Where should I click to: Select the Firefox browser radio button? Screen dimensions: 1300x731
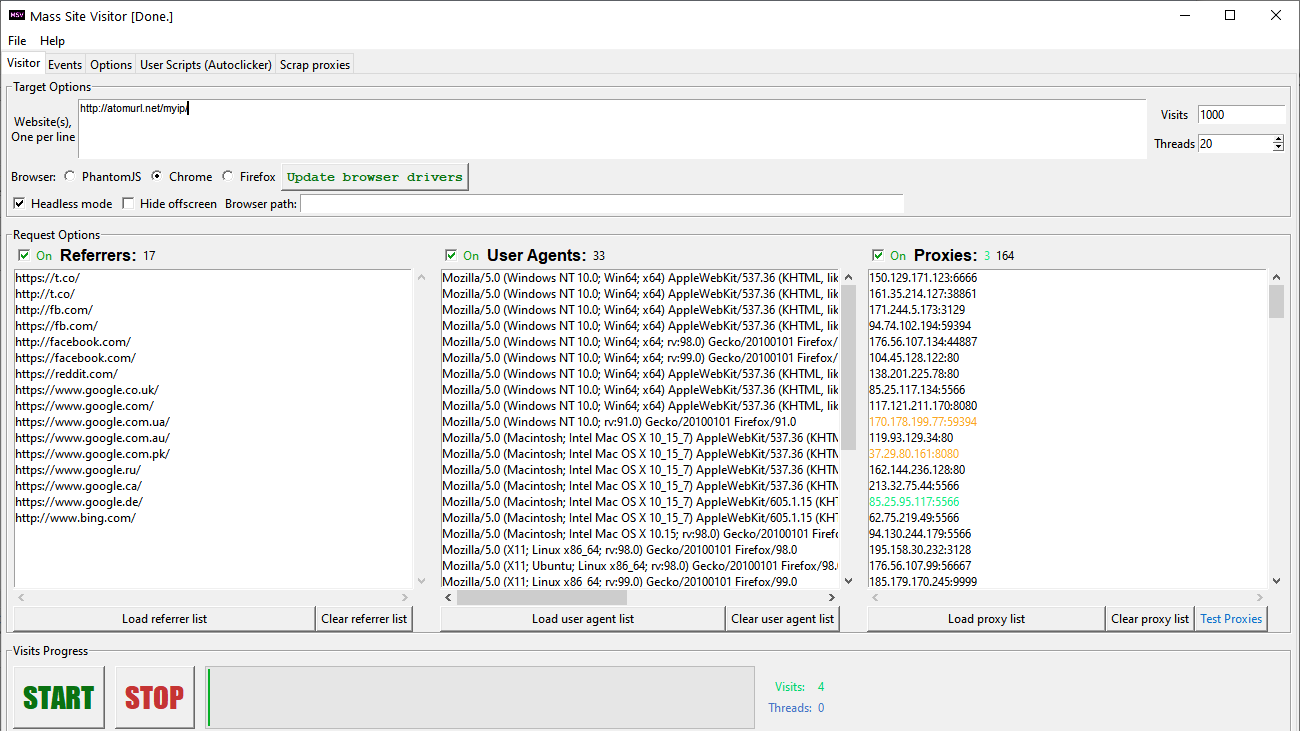pos(228,177)
